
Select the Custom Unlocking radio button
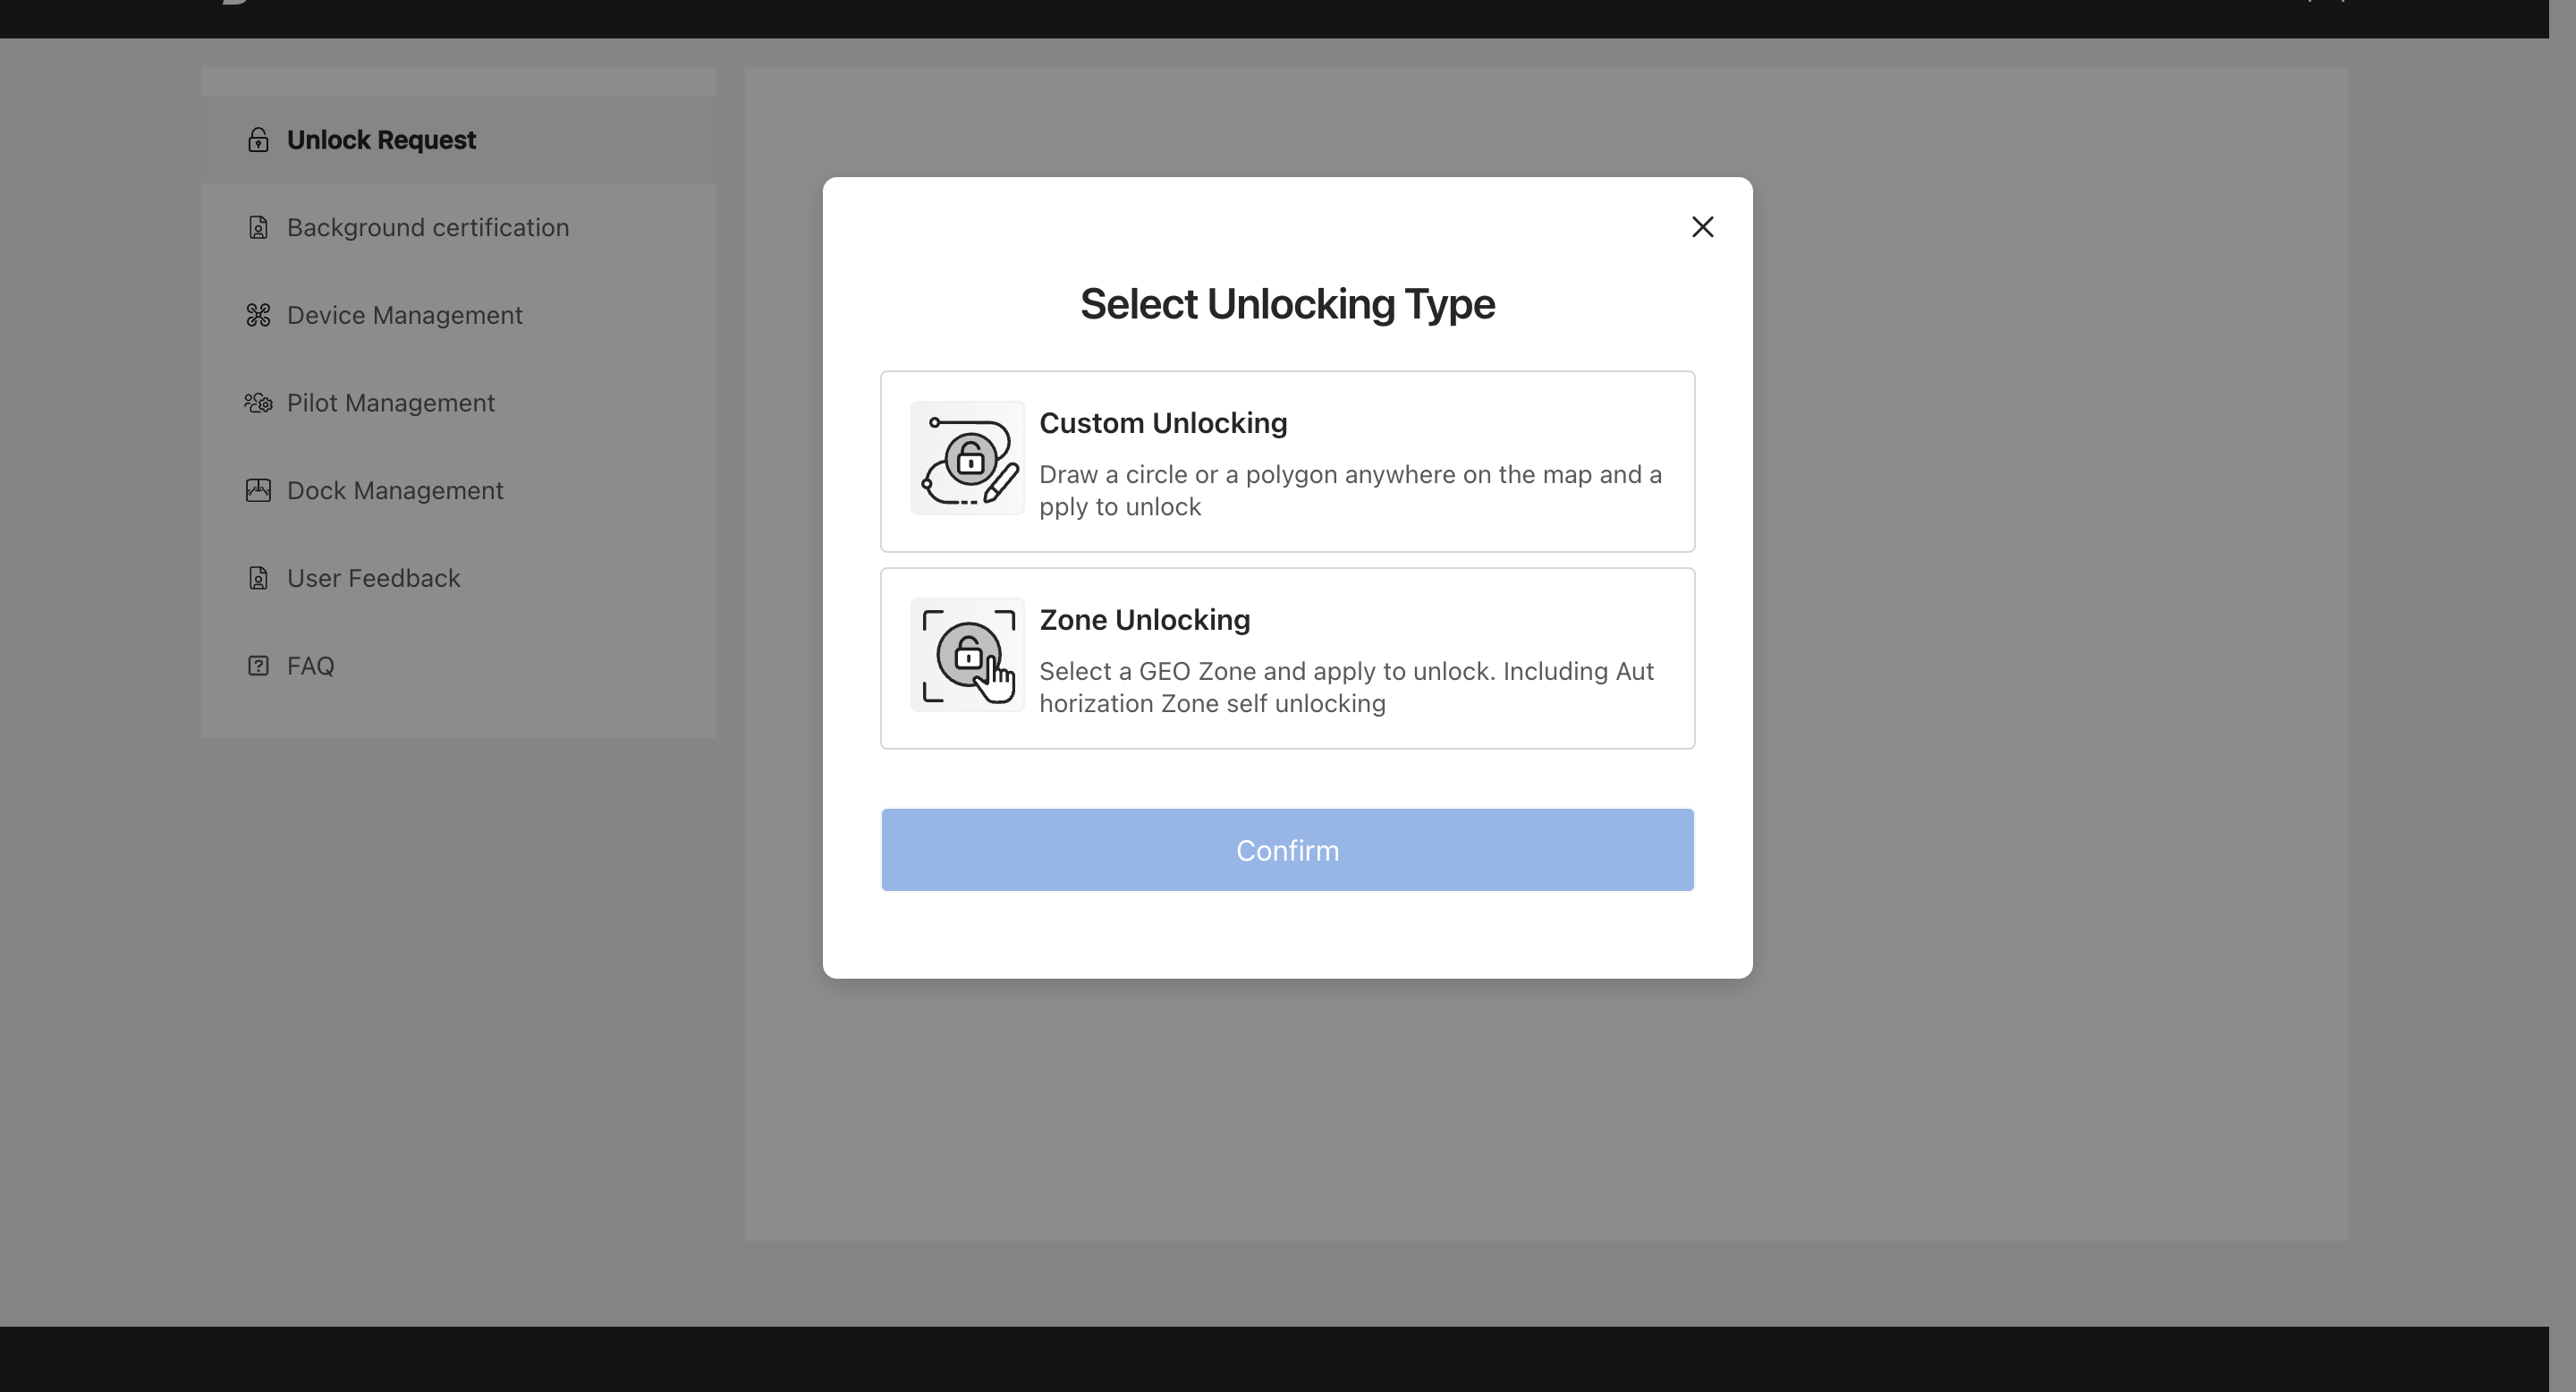1287,460
